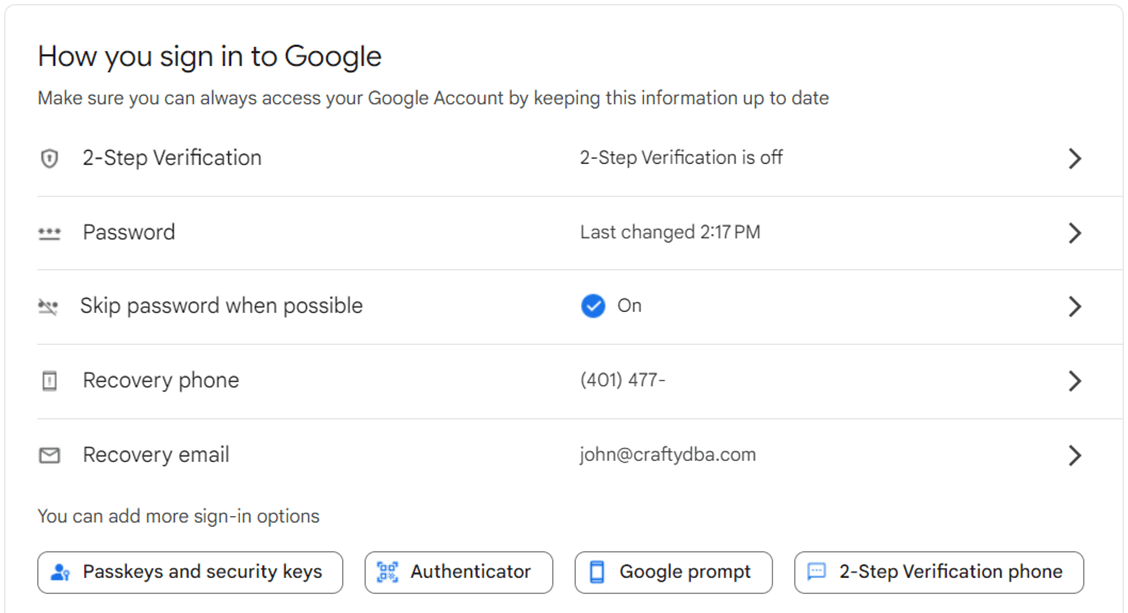This screenshot has width=1128, height=613.
Task: Click the 2-Step Verification phone message icon
Action: coord(817,573)
